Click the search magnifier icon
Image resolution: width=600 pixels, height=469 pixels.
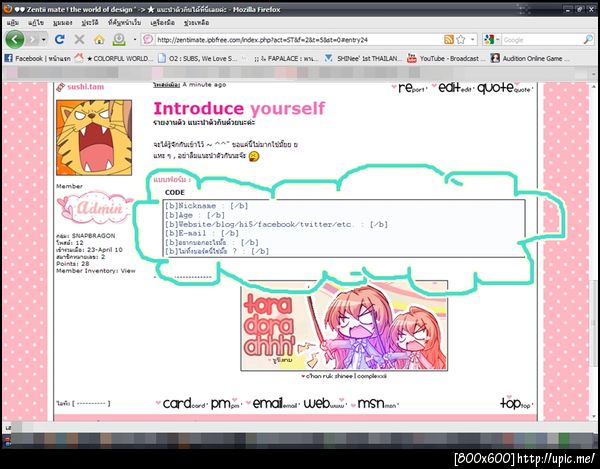588,39
